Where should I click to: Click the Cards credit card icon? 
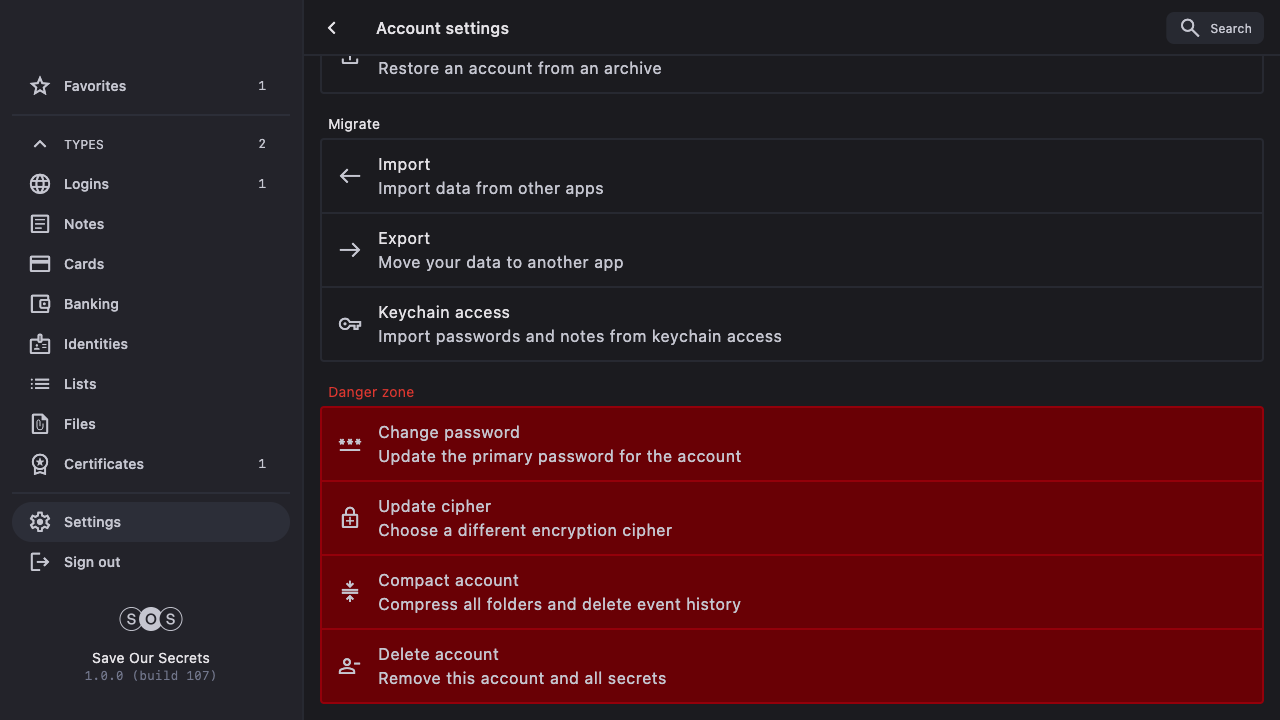point(40,264)
